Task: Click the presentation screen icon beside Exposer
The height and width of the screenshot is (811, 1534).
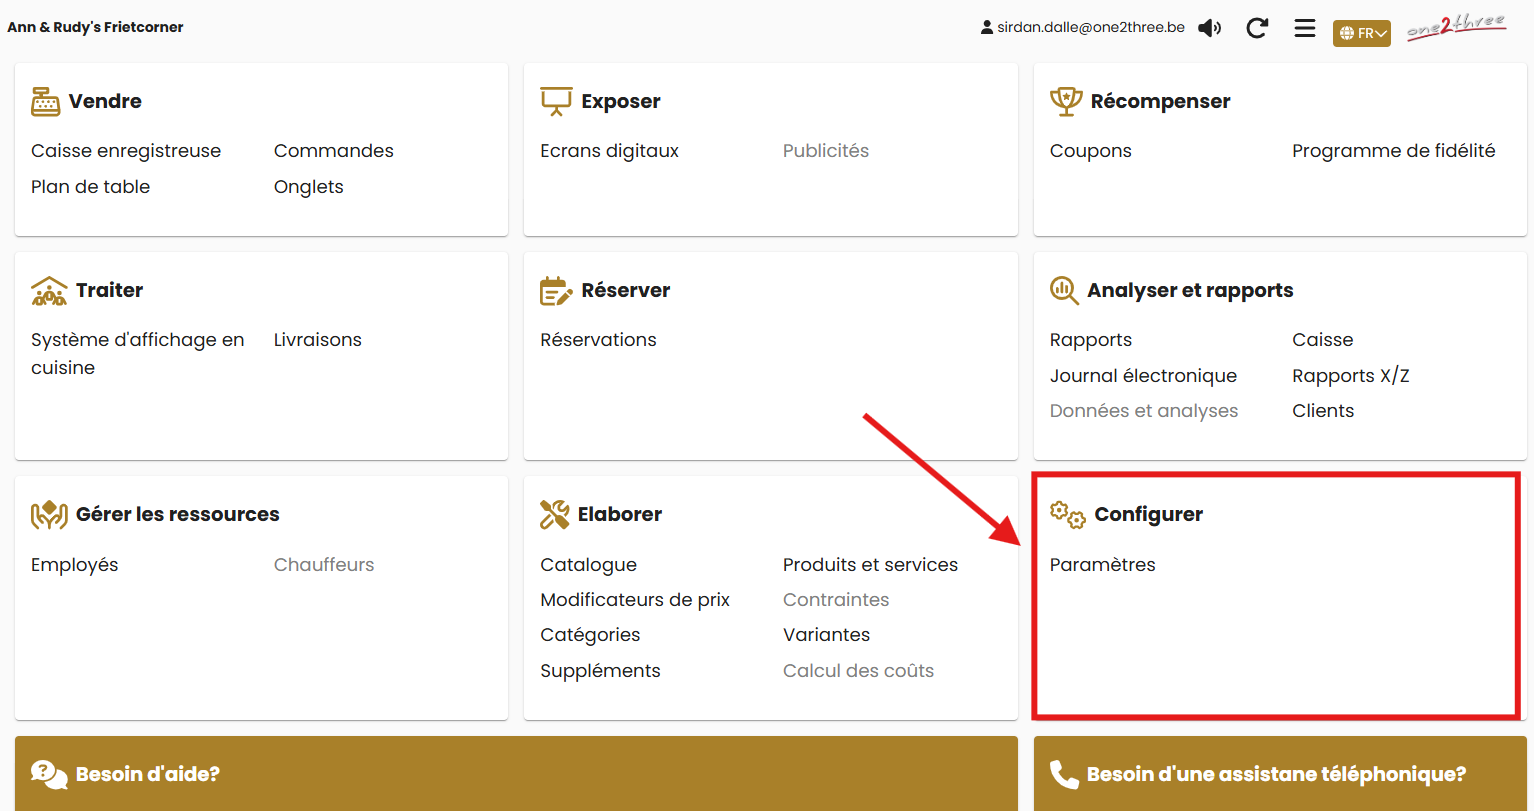Action: click(556, 101)
